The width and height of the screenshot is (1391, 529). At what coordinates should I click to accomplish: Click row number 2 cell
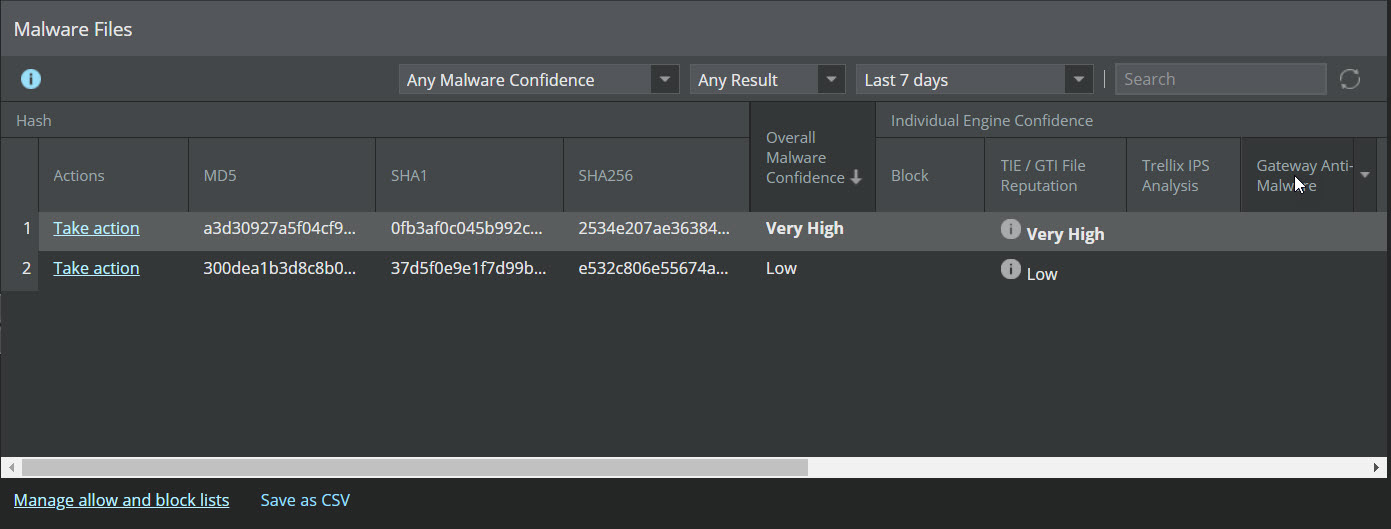tap(20, 269)
